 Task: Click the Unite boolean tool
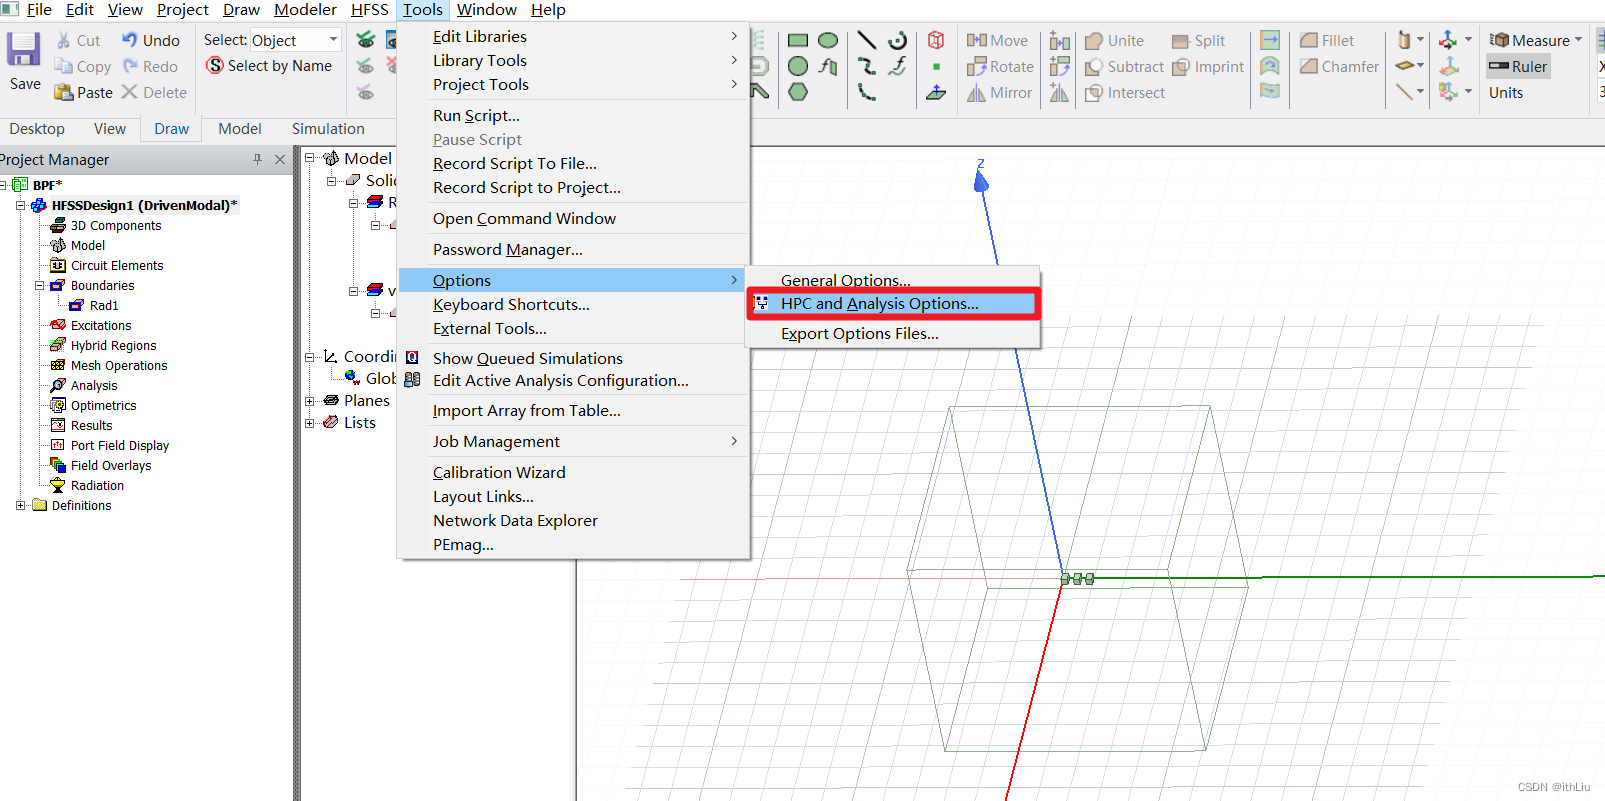tap(1114, 41)
